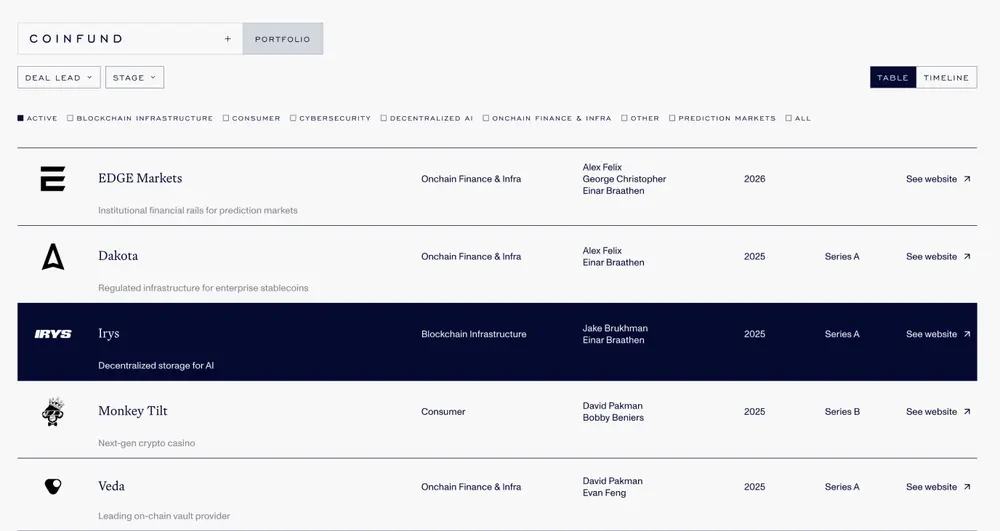Click 'Next-gen crypto casino' description

[147, 443]
